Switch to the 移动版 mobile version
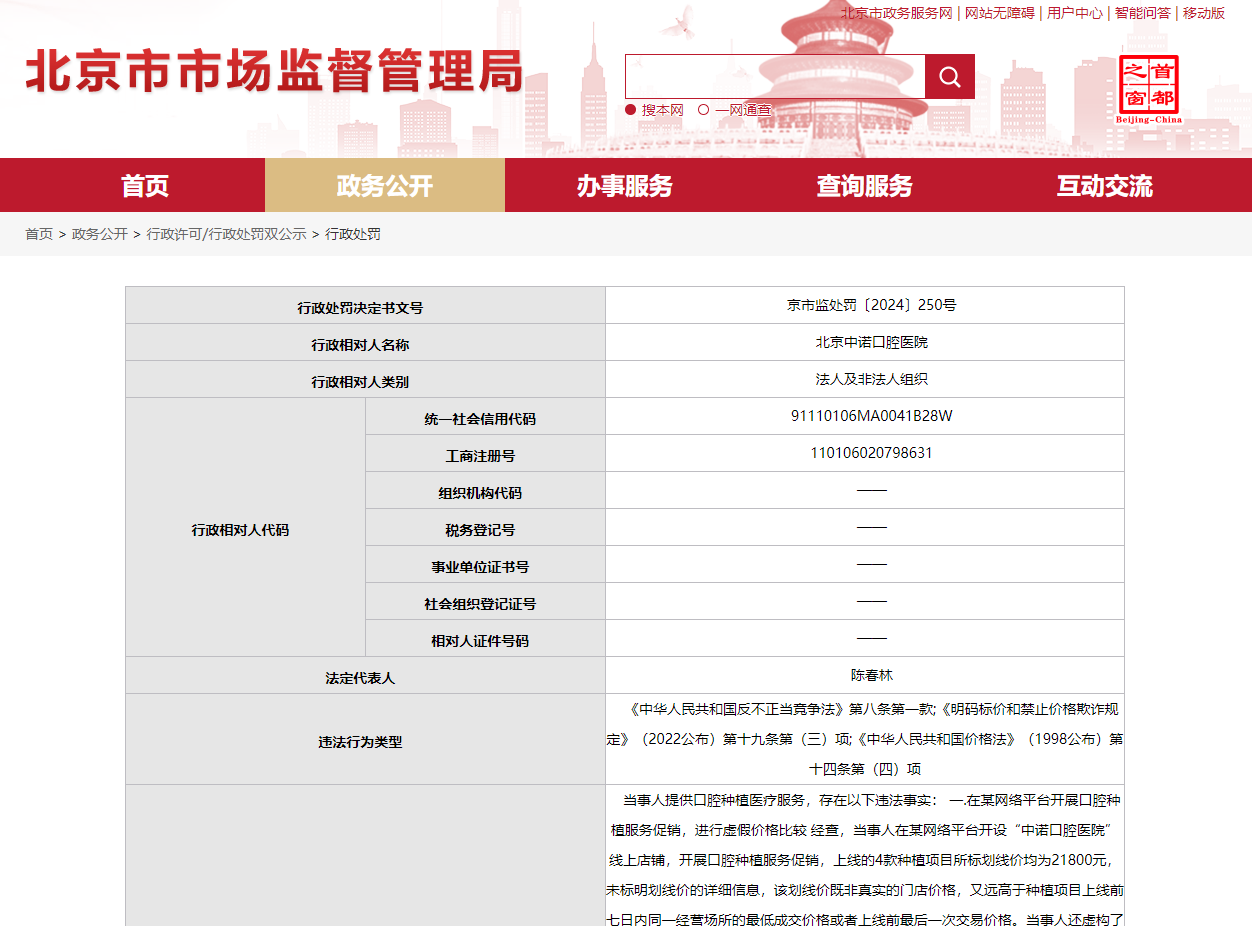The image size is (1252, 926). click(1204, 13)
